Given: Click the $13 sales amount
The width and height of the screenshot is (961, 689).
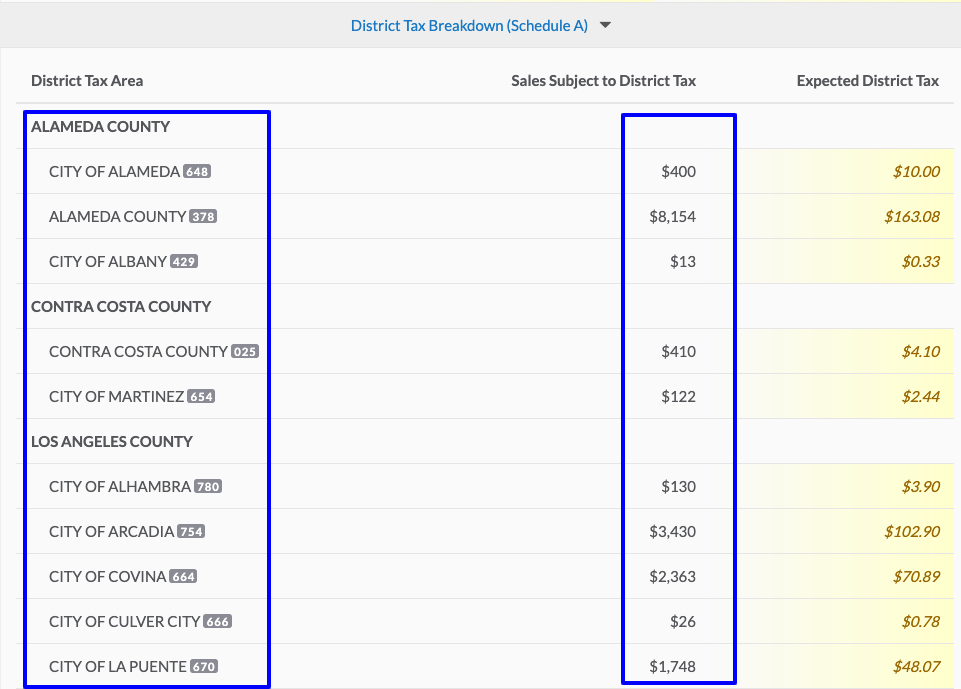Looking at the screenshot, I should pyautogui.click(x=683, y=262).
